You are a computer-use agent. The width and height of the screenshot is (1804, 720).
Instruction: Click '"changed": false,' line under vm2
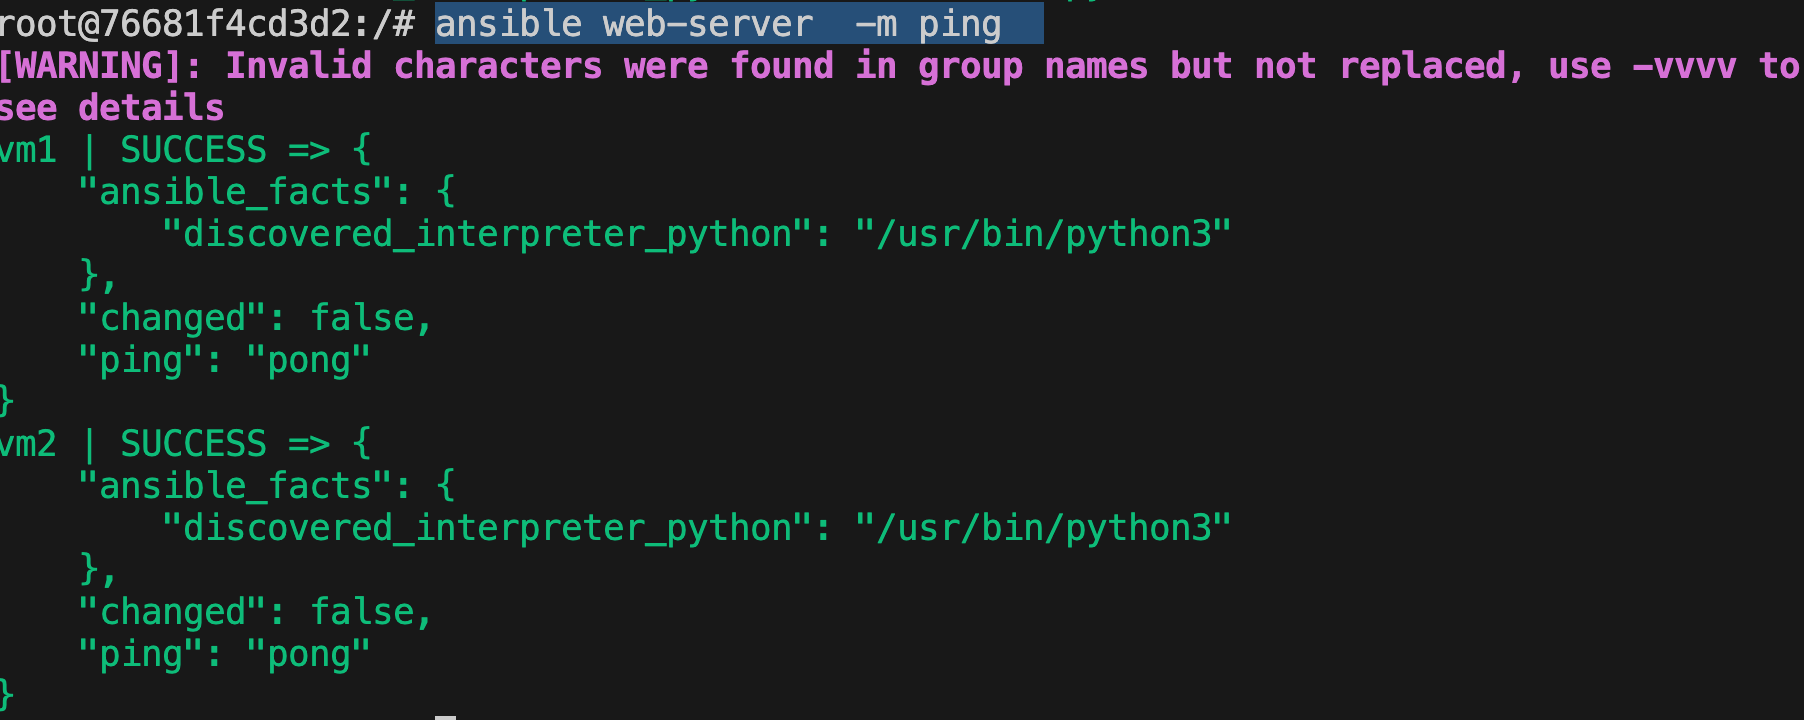255,612
